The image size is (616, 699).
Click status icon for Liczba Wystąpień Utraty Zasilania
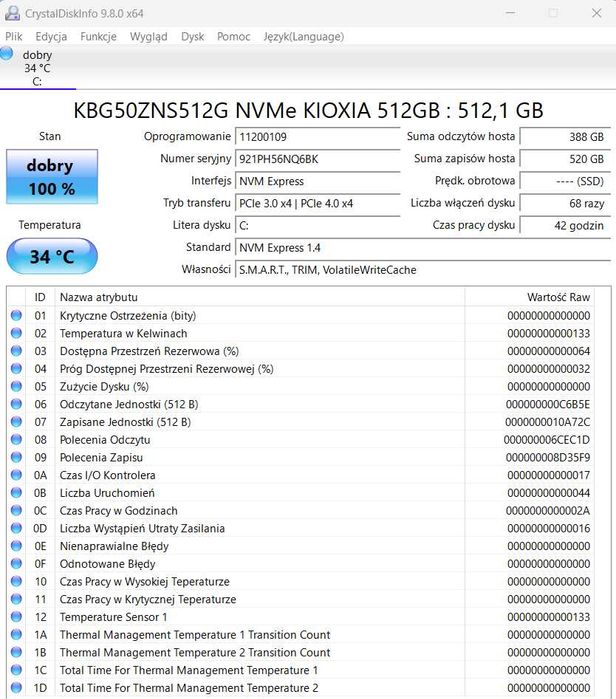[x=16, y=528]
